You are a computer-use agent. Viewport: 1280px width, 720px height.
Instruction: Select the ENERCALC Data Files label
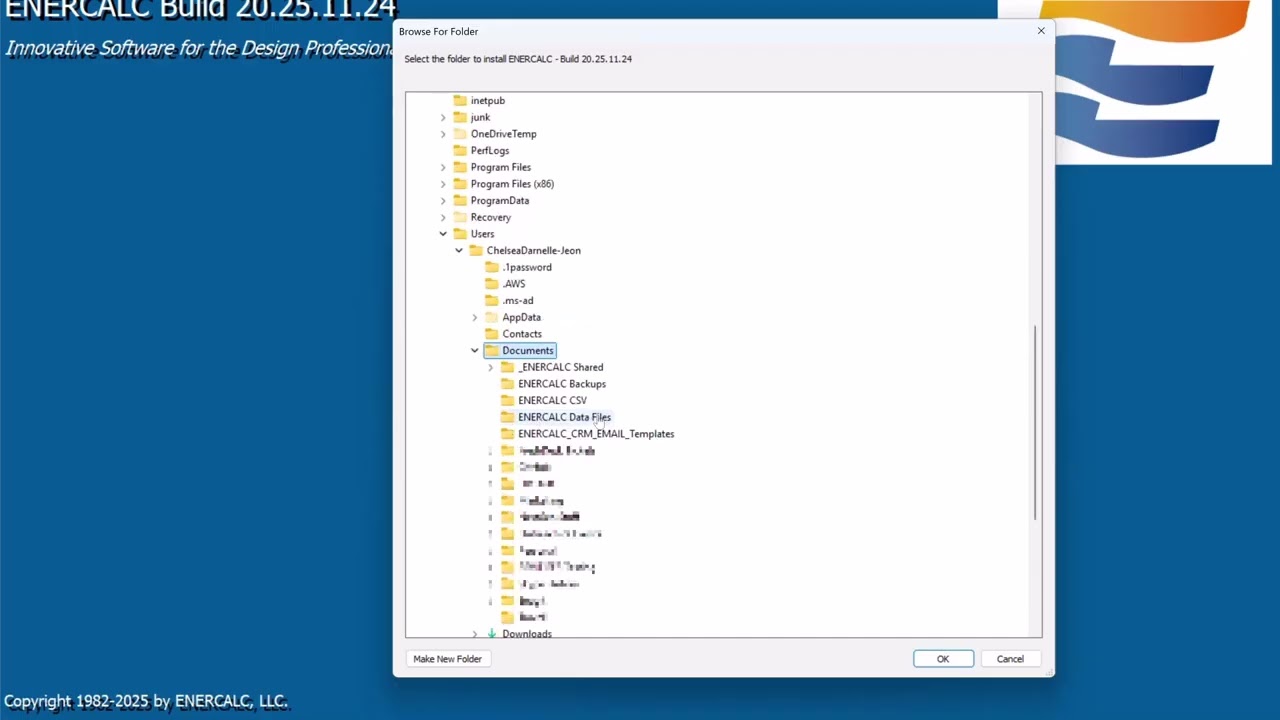pyautogui.click(x=564, y=417)
